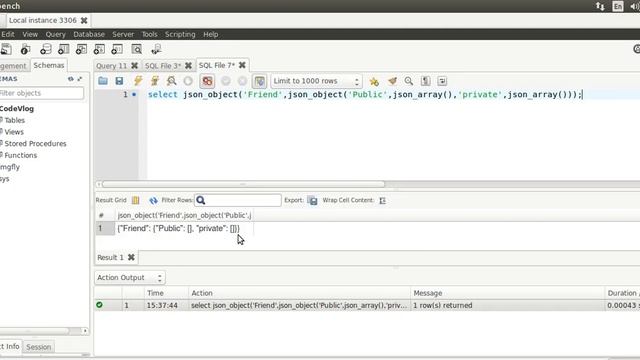This screenshot has width=640, height=360.
Task: Select the Friend JSON result cell
Action: [x=184, y=228]
